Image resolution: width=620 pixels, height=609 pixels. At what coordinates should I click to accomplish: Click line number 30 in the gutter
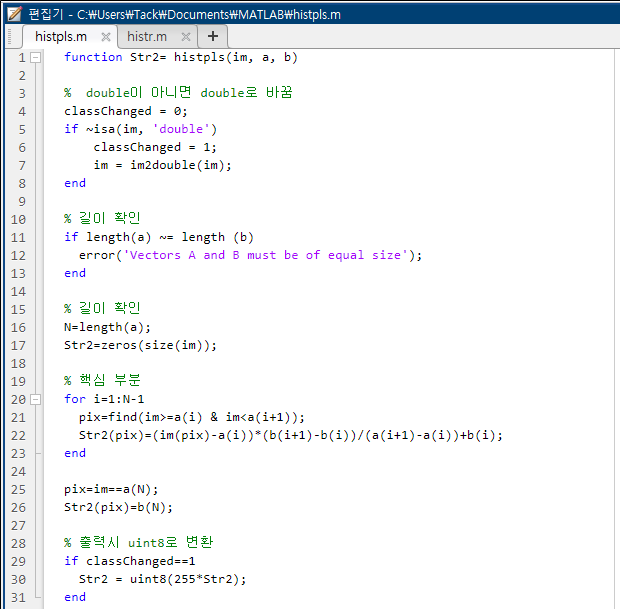18,579
